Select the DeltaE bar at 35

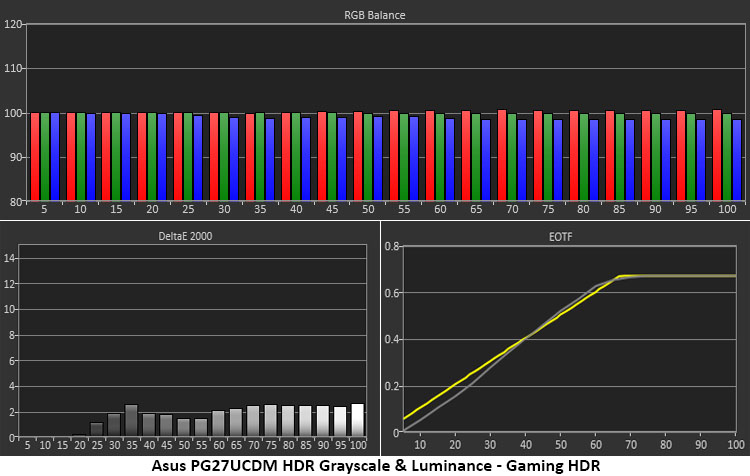132,421
